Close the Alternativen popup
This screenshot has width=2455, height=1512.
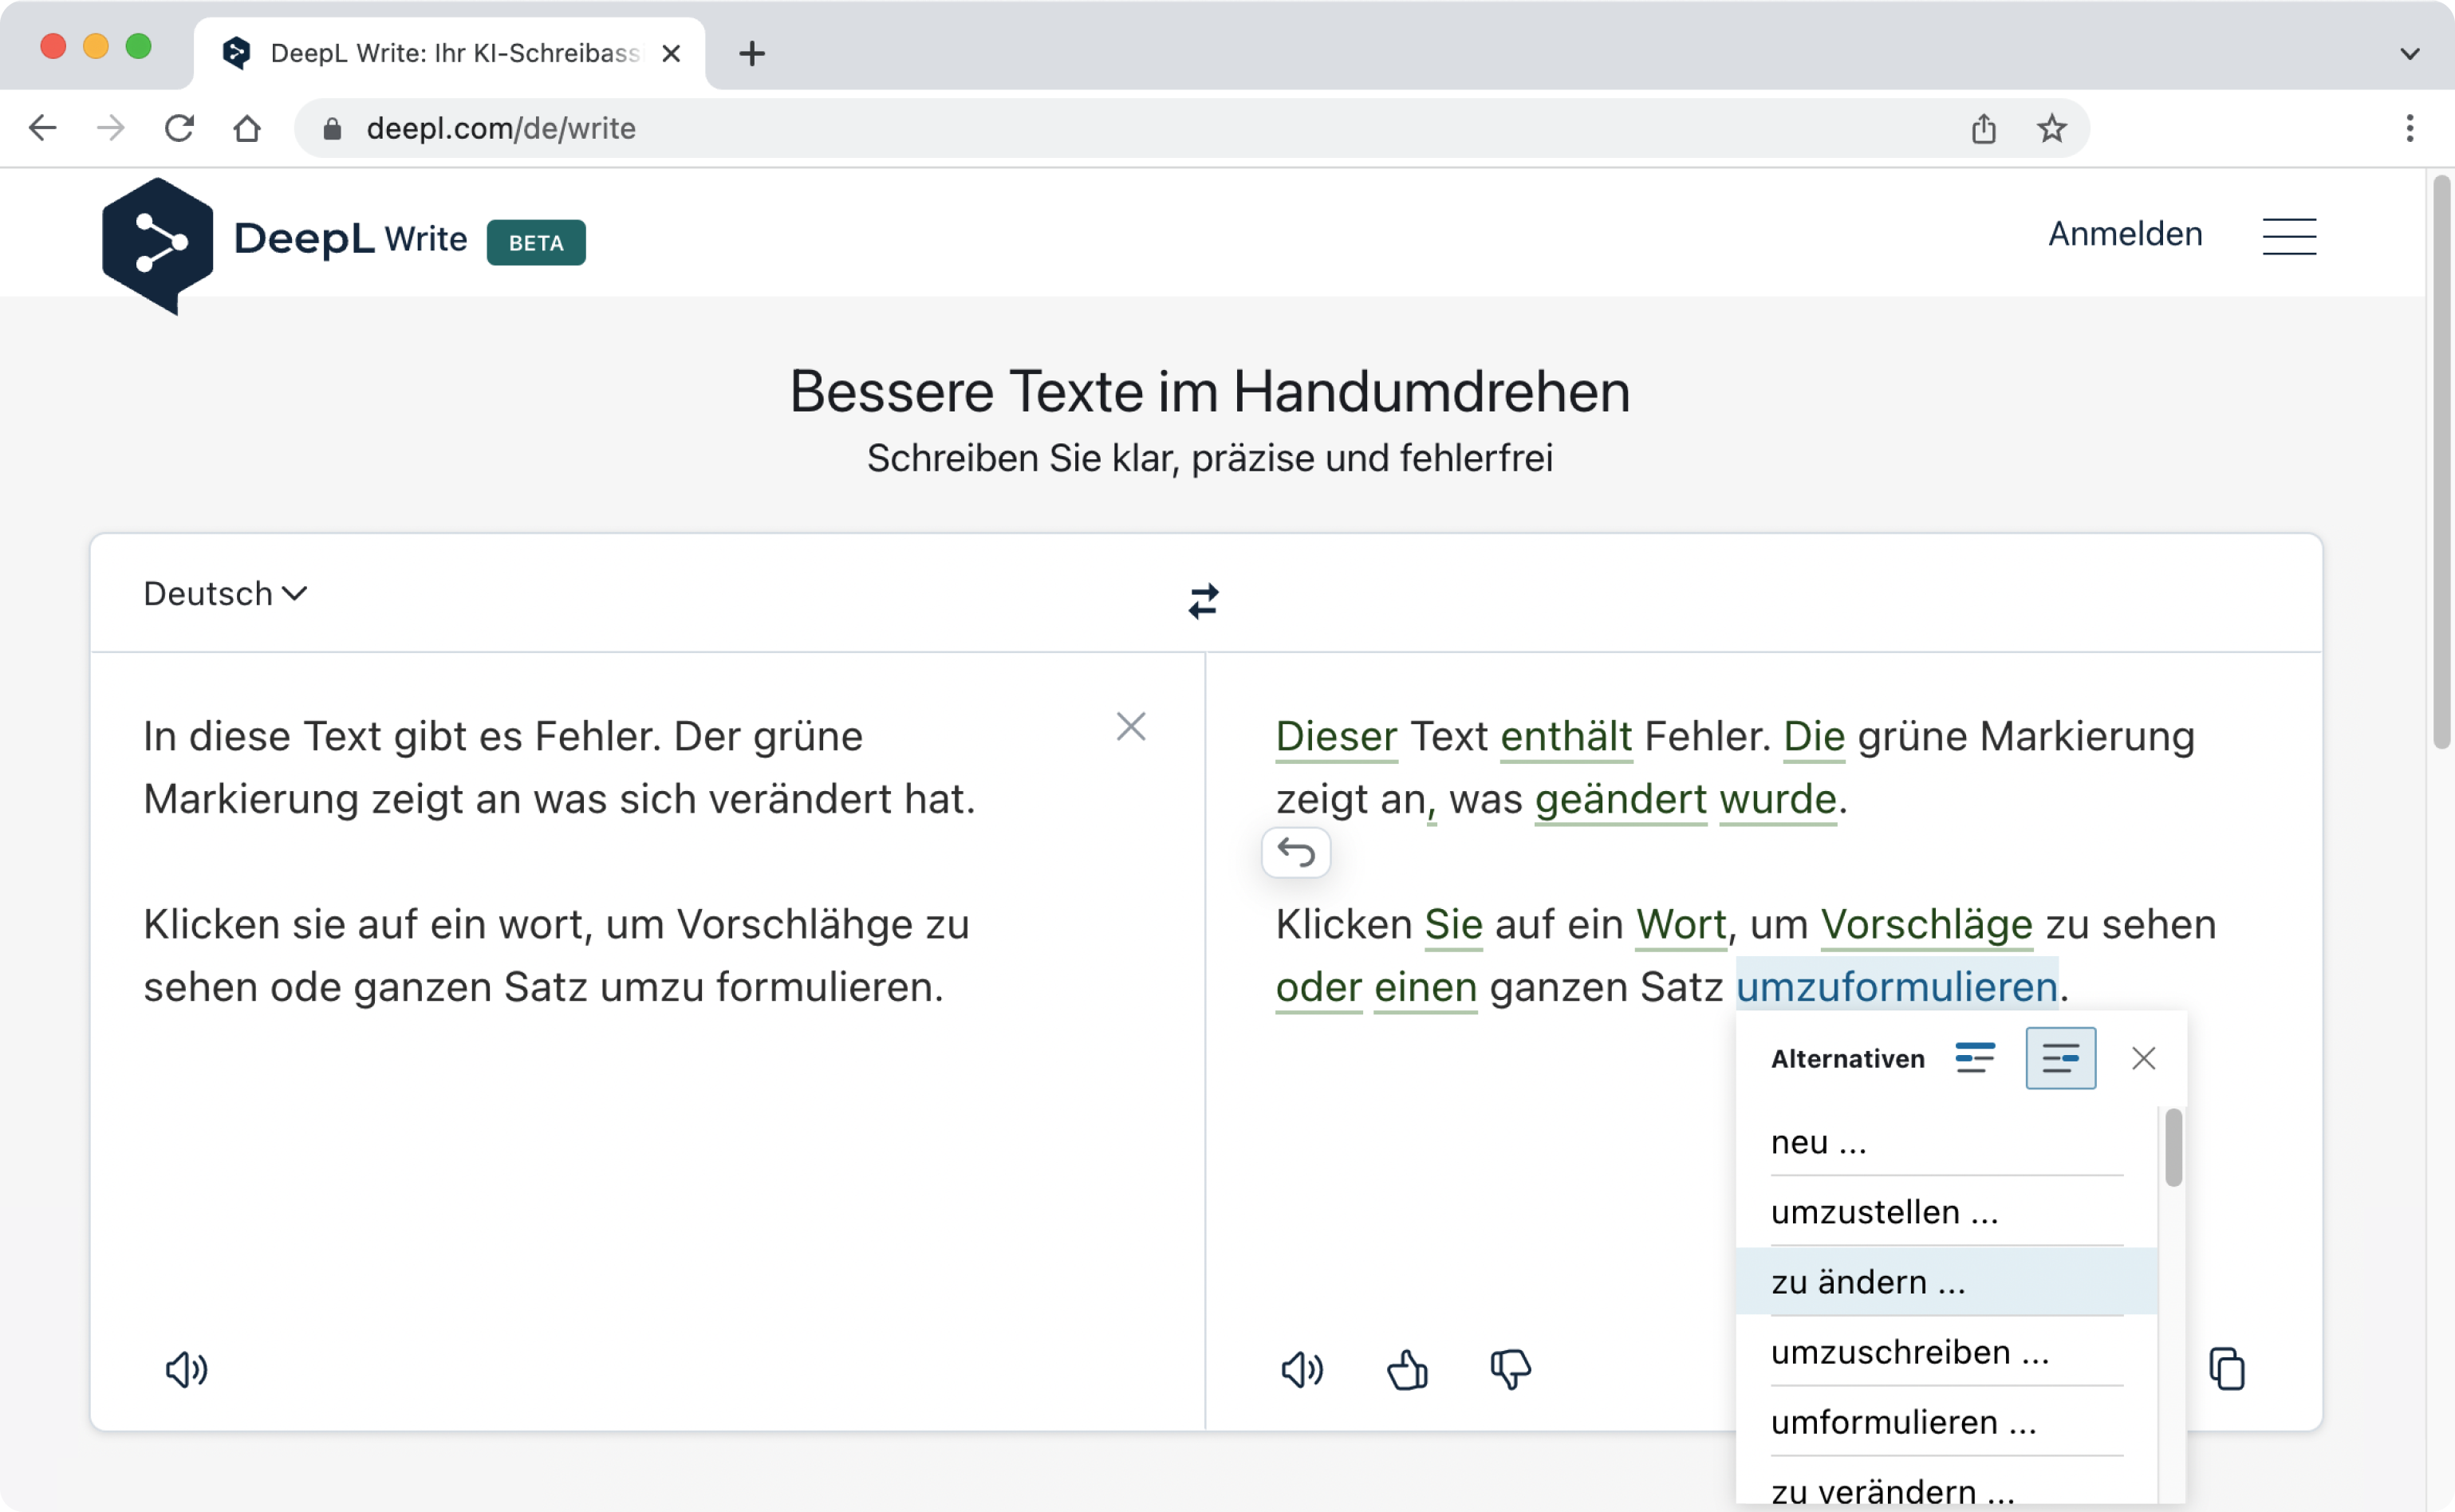[x=2142, y=1058]
